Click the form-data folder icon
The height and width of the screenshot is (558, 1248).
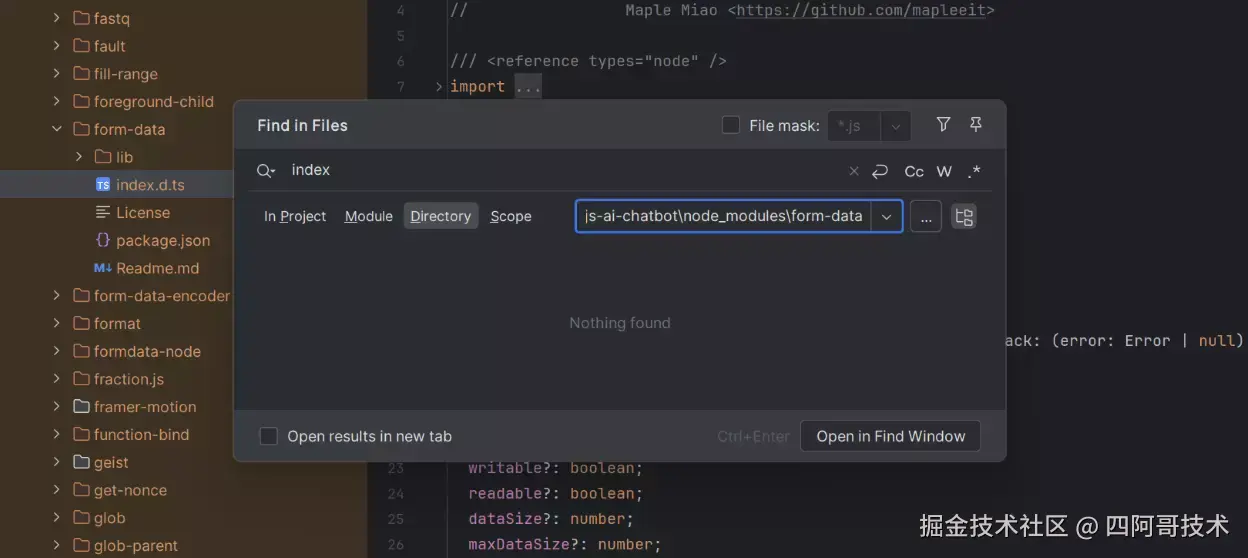tap(82, 129)
